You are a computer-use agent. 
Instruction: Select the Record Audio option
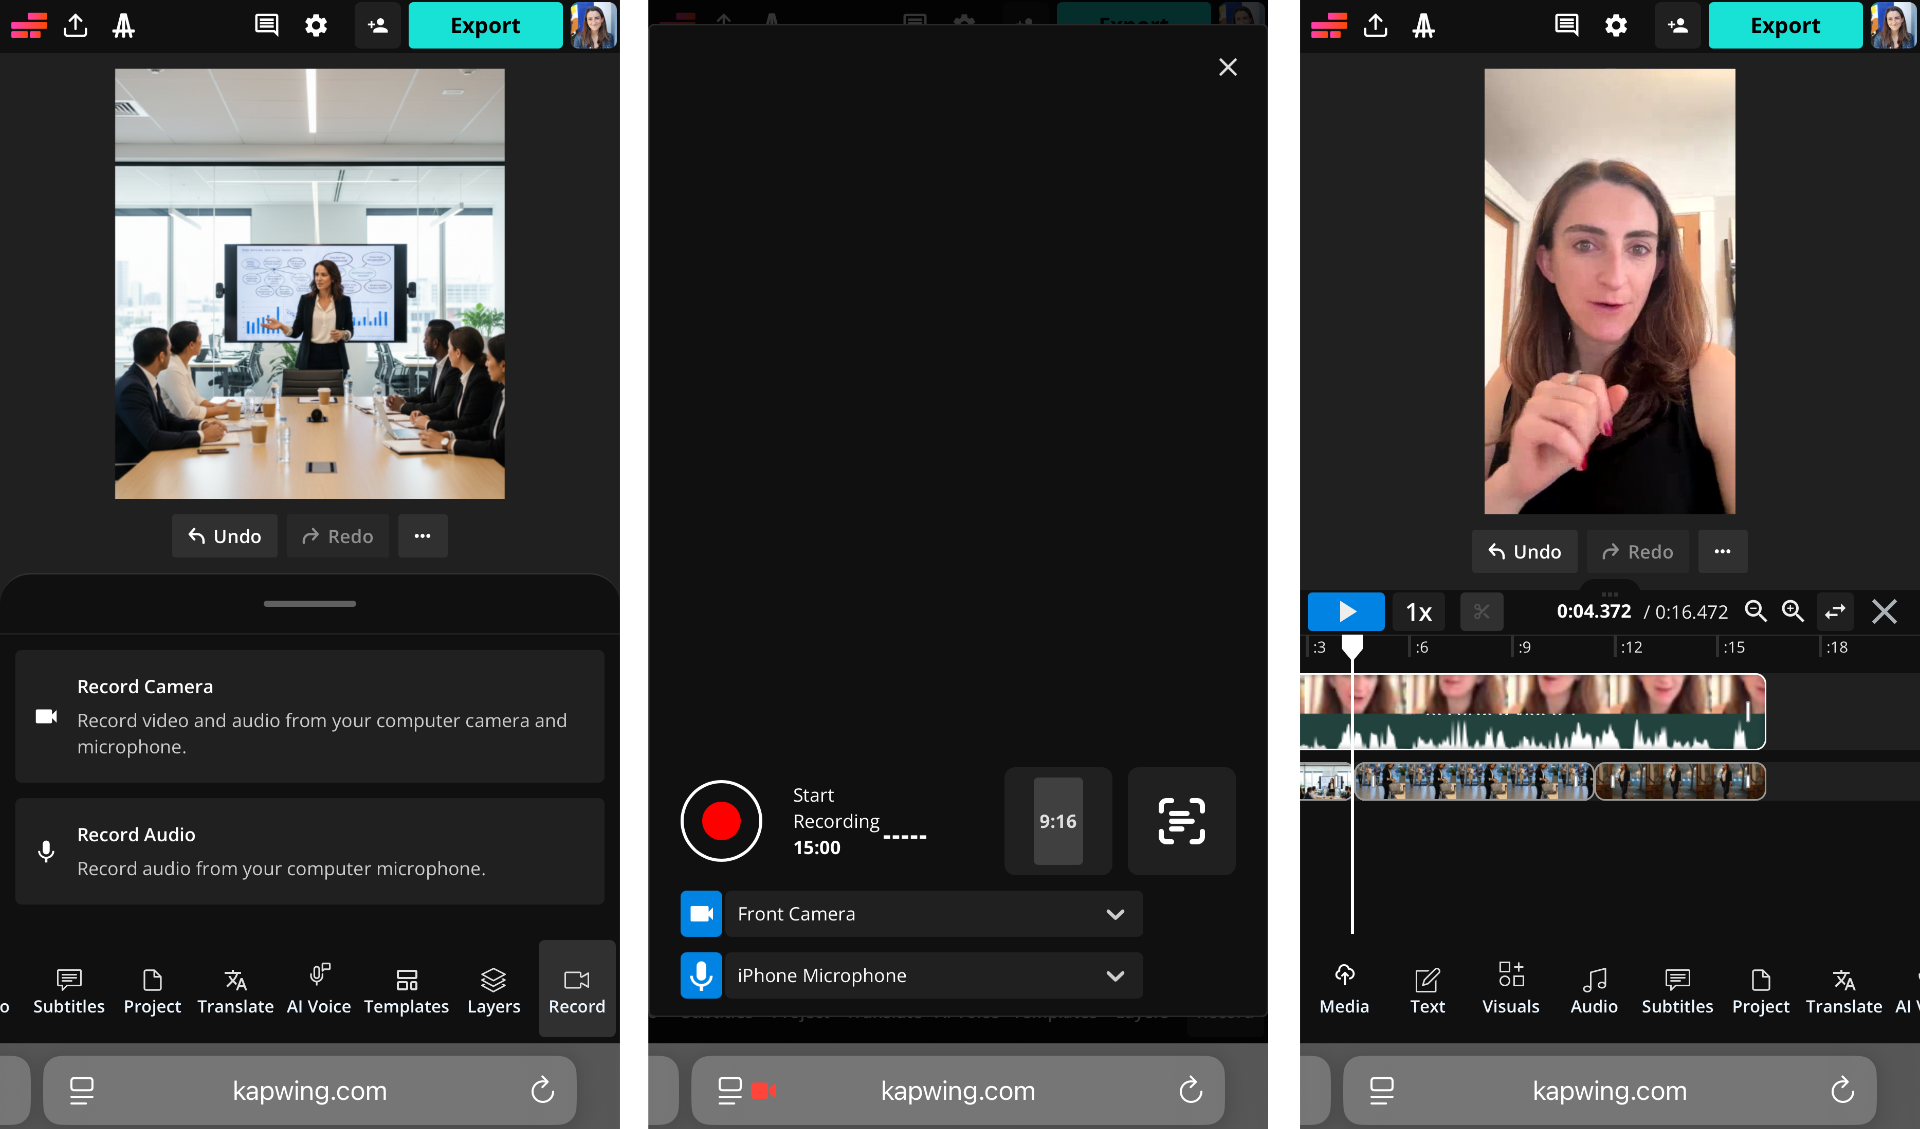(310, 851)
